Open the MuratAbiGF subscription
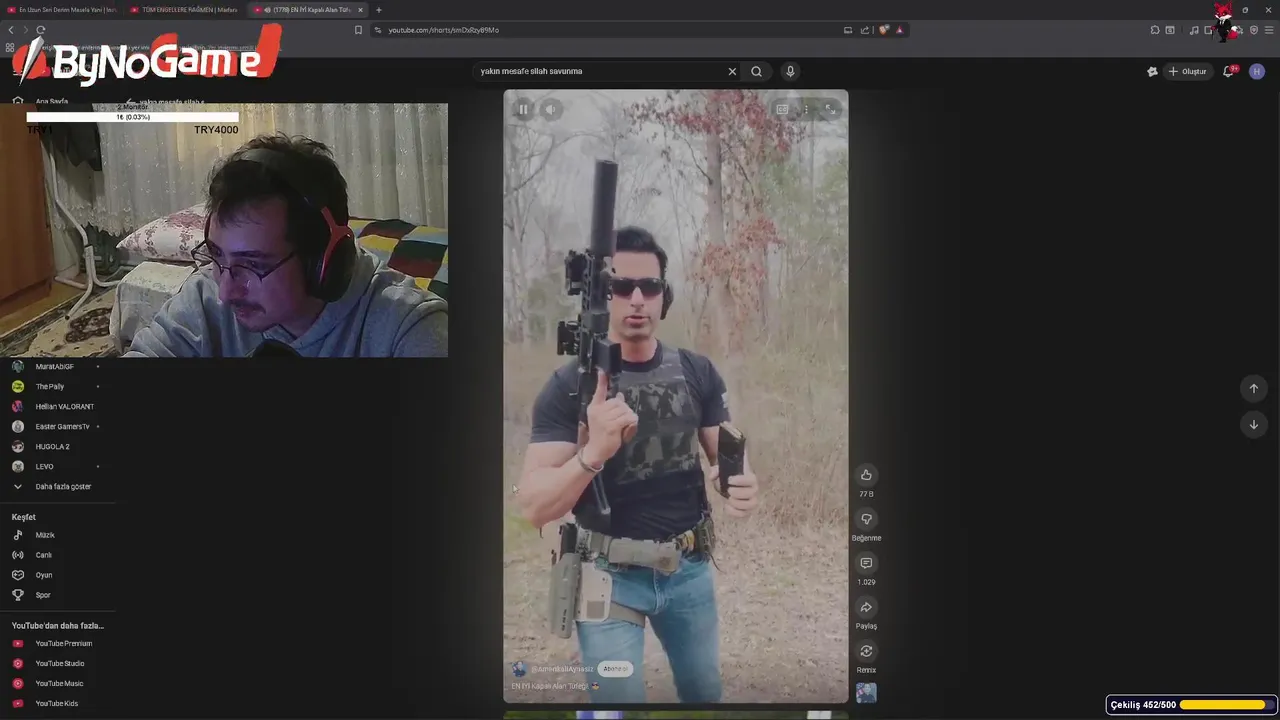The height and width of the screenshot is (720, 1280). pos(55,367)
